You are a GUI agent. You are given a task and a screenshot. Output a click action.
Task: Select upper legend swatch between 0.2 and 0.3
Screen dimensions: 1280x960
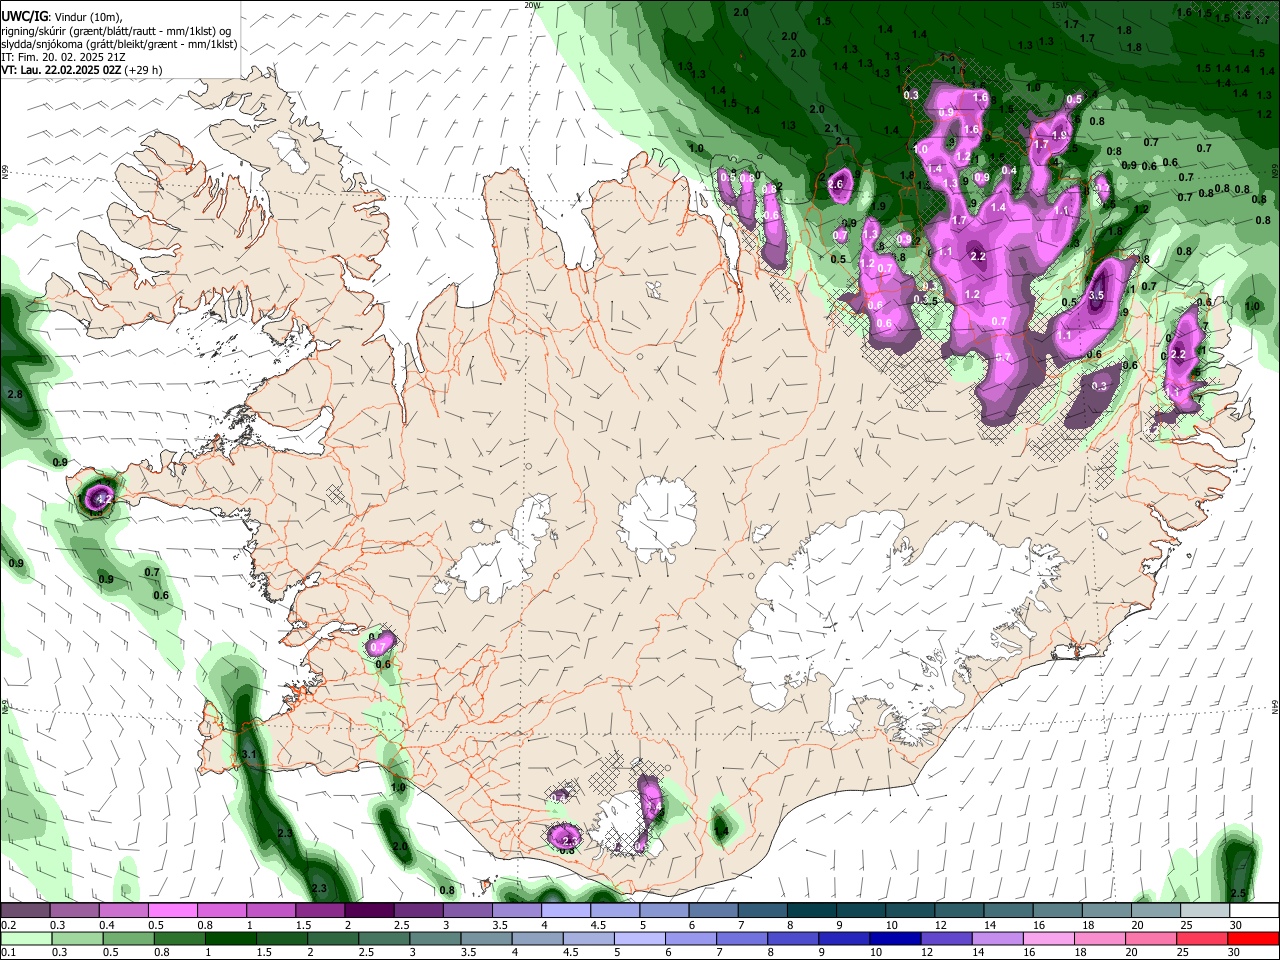(25, 910)
